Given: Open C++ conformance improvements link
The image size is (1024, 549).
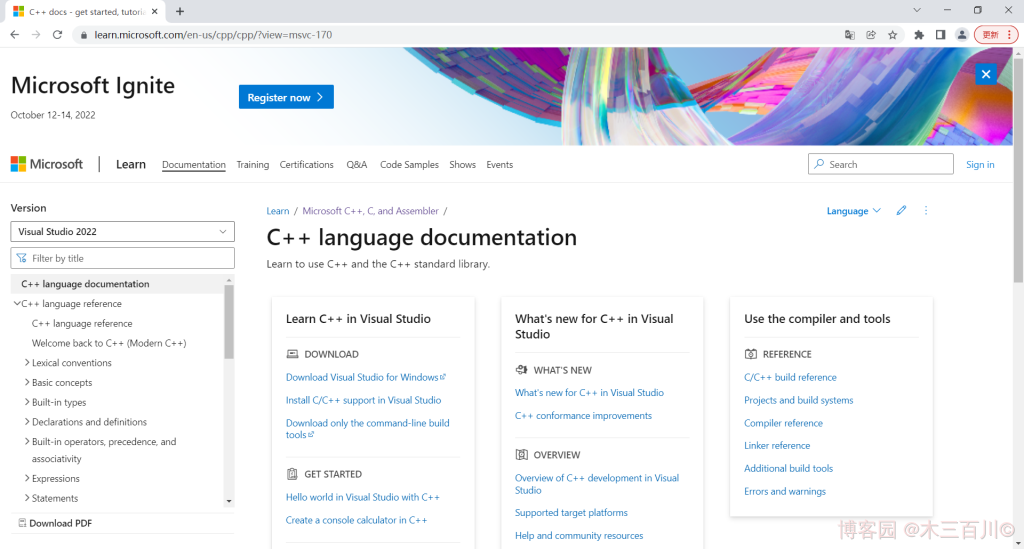Looking at the screenshot, I should tap(583, 415).
